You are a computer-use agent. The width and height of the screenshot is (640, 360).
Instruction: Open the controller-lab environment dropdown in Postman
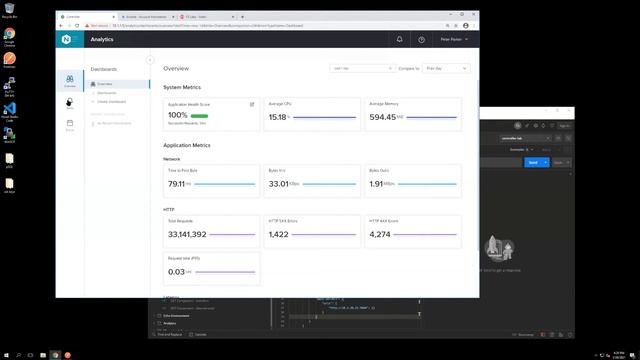pyautogui.click(x=525, y=138)
